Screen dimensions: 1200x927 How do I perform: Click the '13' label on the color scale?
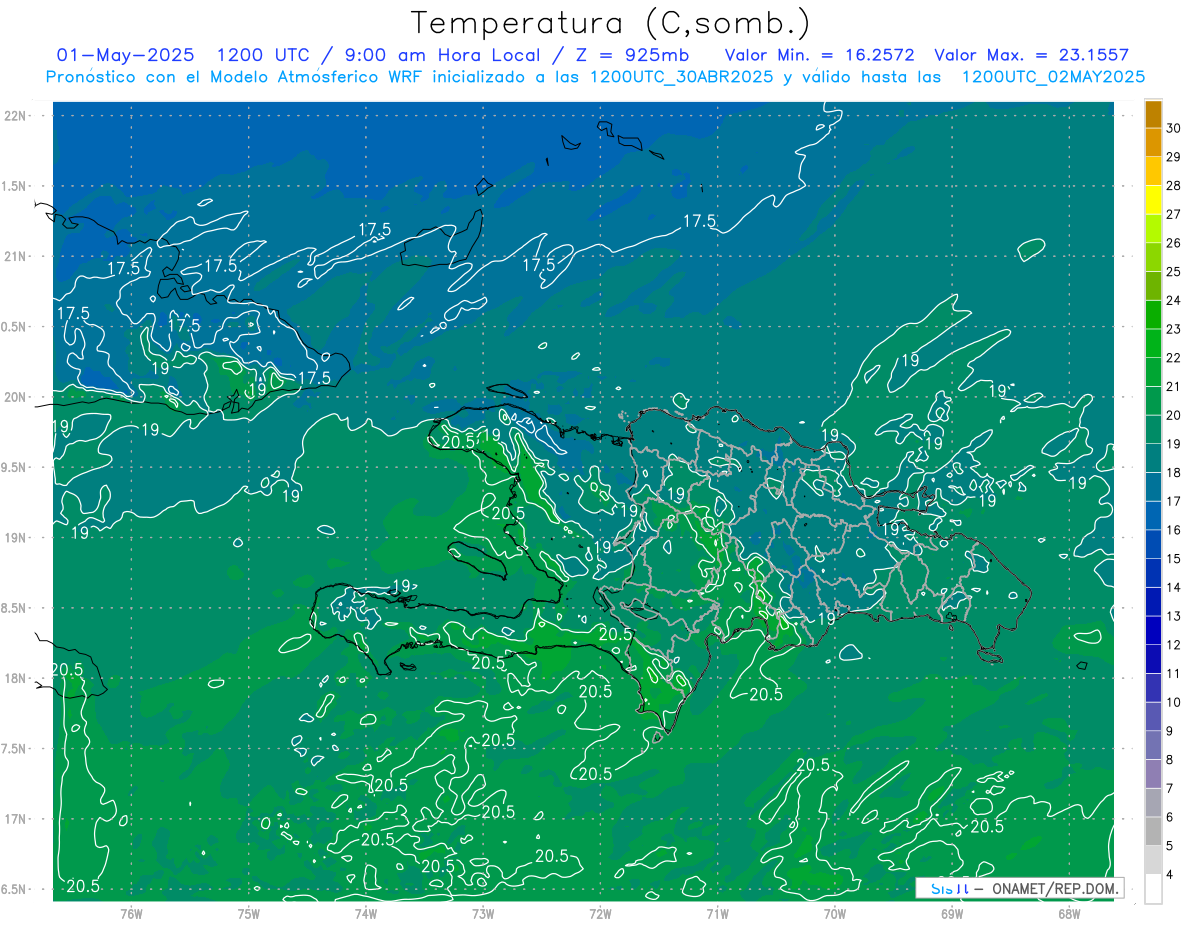[x=1174, y=616]
